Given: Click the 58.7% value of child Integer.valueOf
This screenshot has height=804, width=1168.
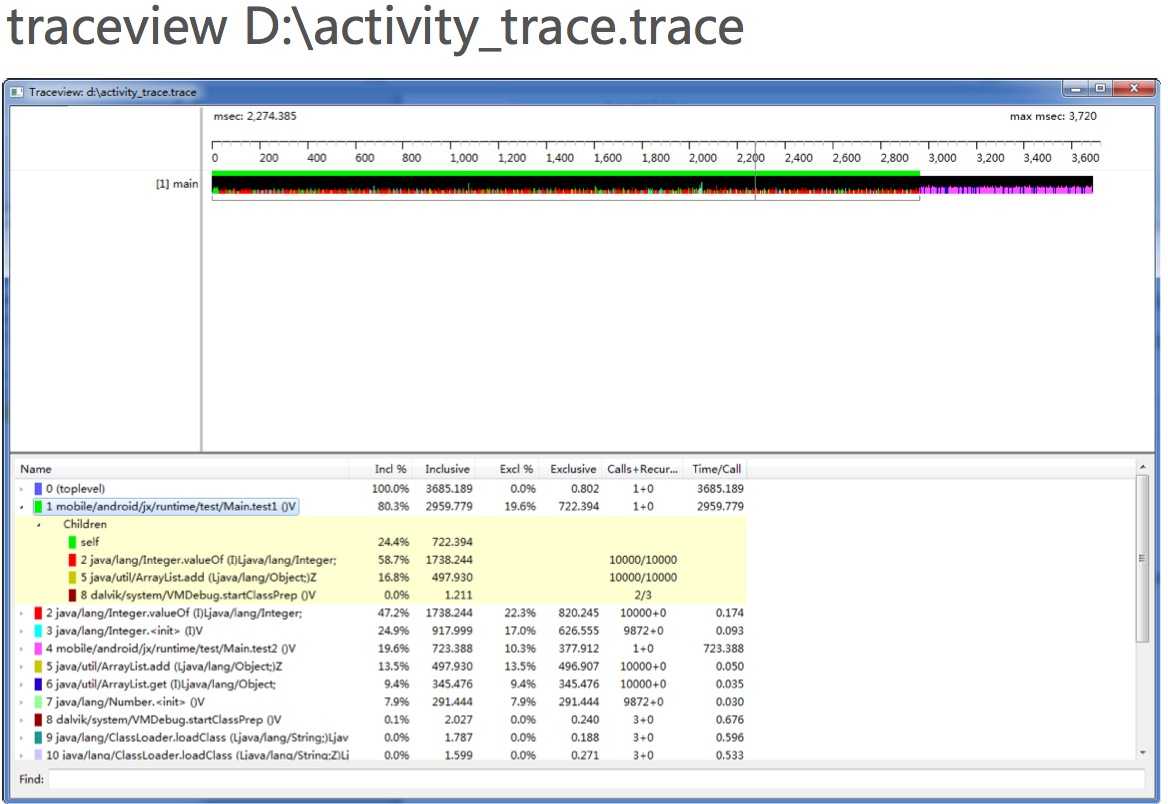Looking at the screenshot, I should pos(393,560).
